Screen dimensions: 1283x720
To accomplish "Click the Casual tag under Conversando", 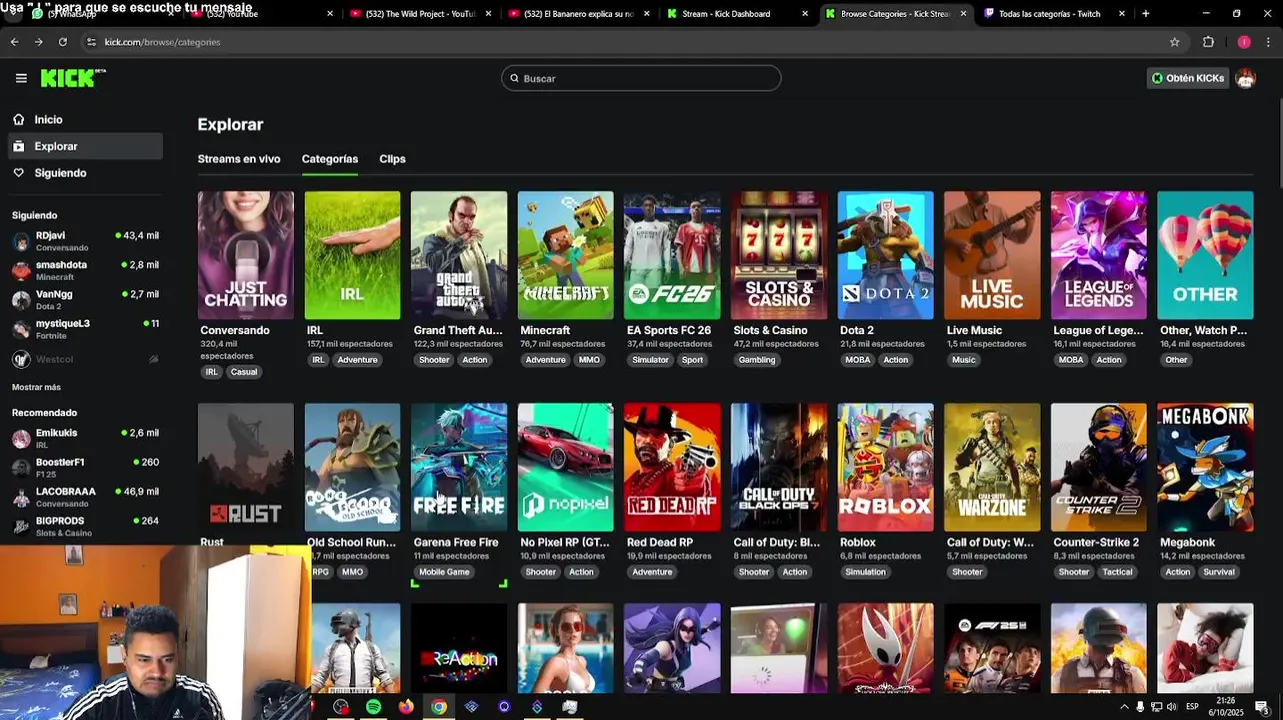I will pos(244,372).
